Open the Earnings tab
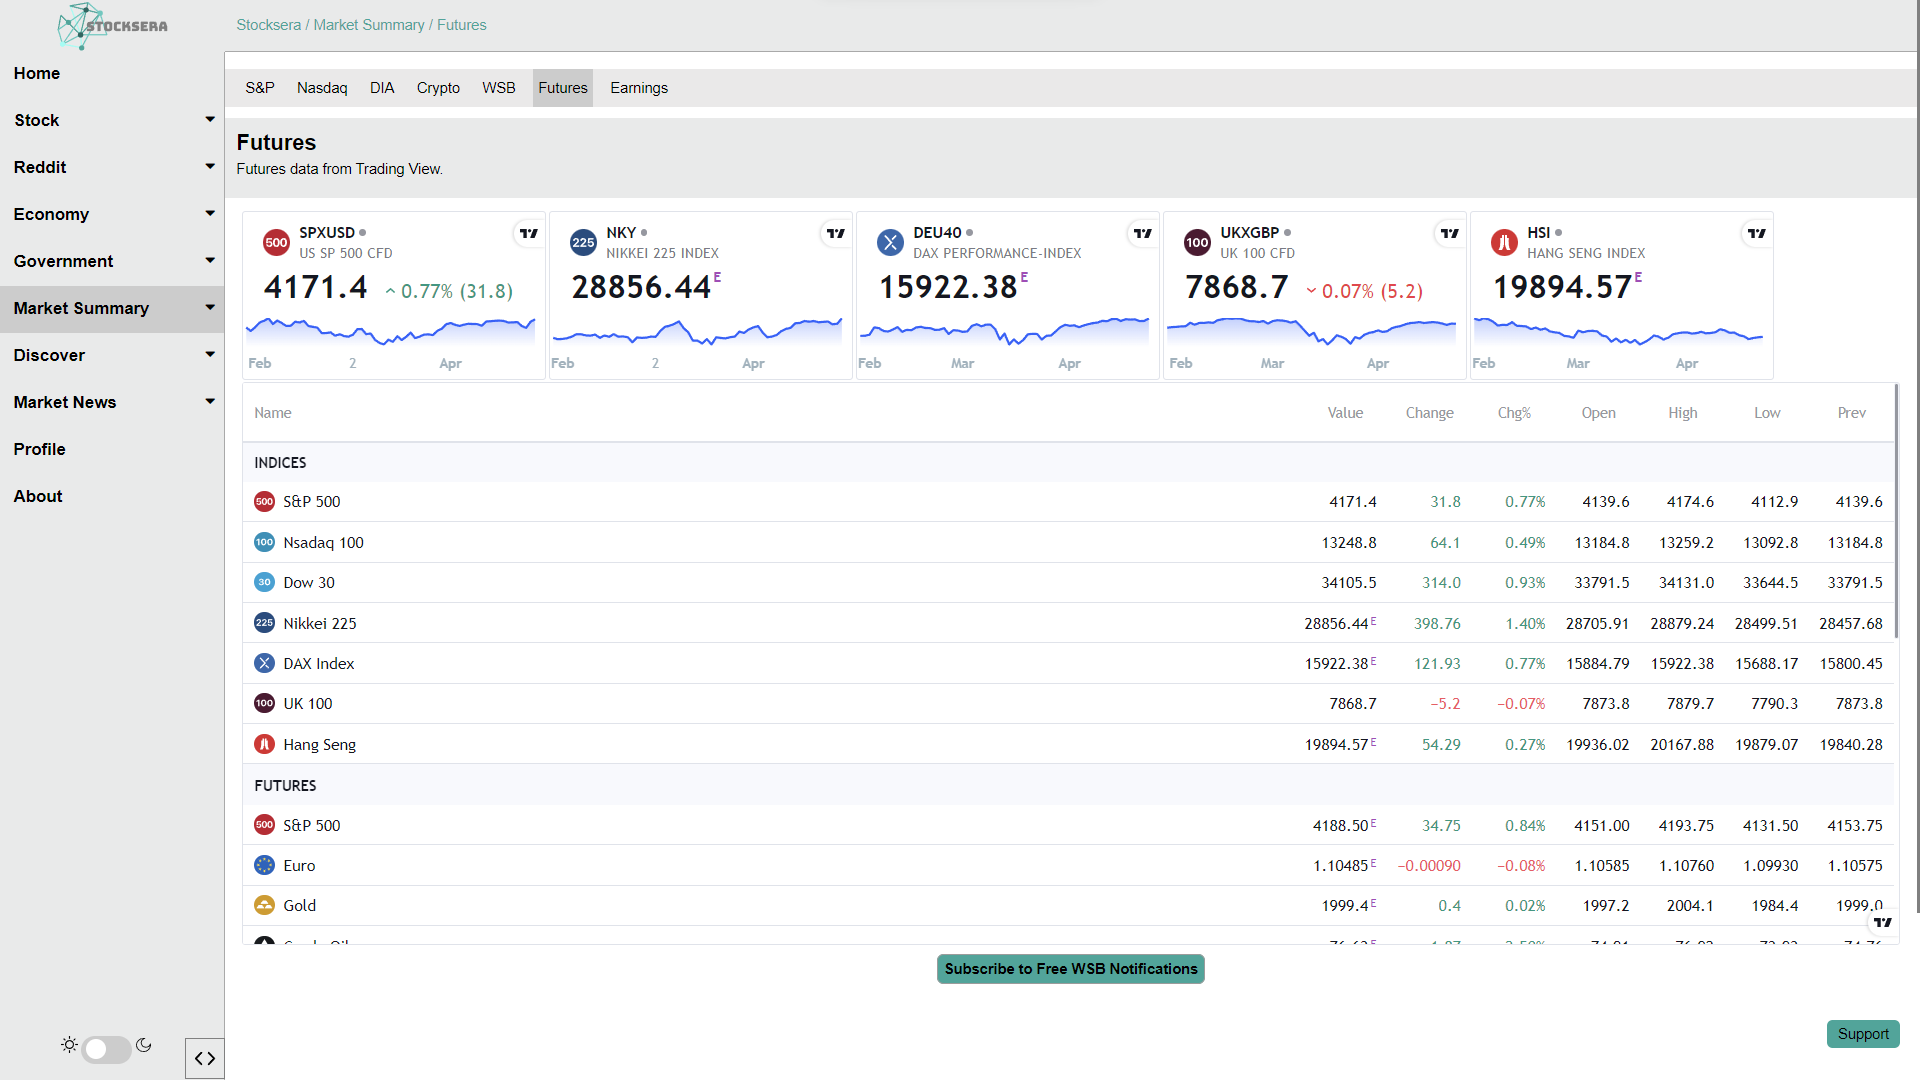 click(x=638, y=88)
